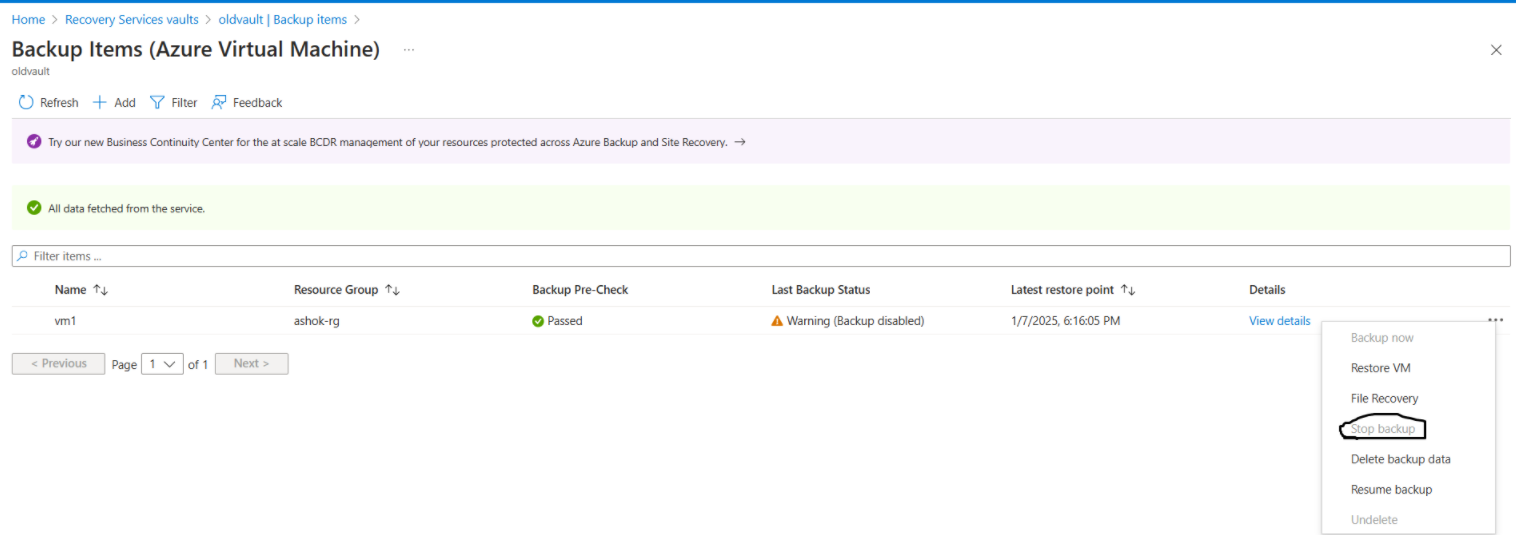Go to Home breadcrumb
Image resolution: width=1516 pixels, height=535 pixels.
click(28, 19)
